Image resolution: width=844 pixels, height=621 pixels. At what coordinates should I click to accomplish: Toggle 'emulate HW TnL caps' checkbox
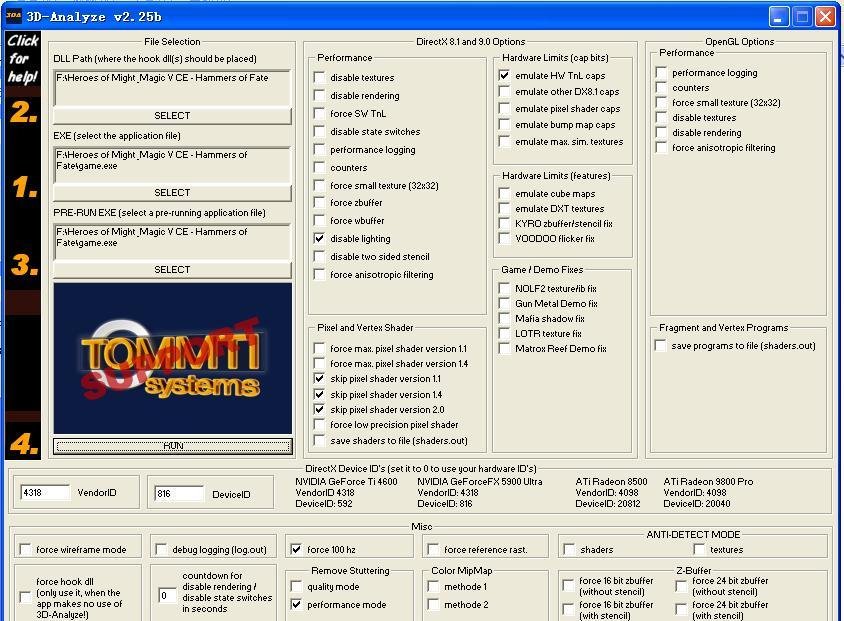tap(505, 76)
